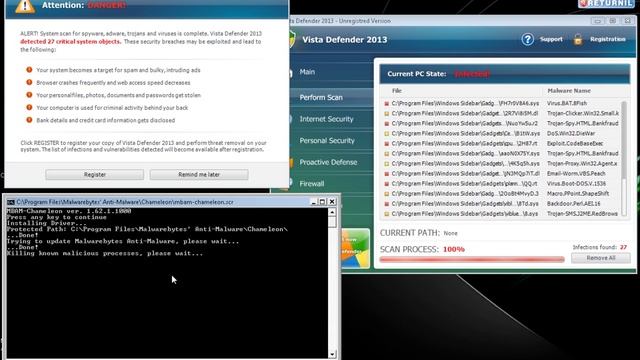Screen dimensions: 640x360
Task: Click the scan process progress bar
Action: coord(472,259)
